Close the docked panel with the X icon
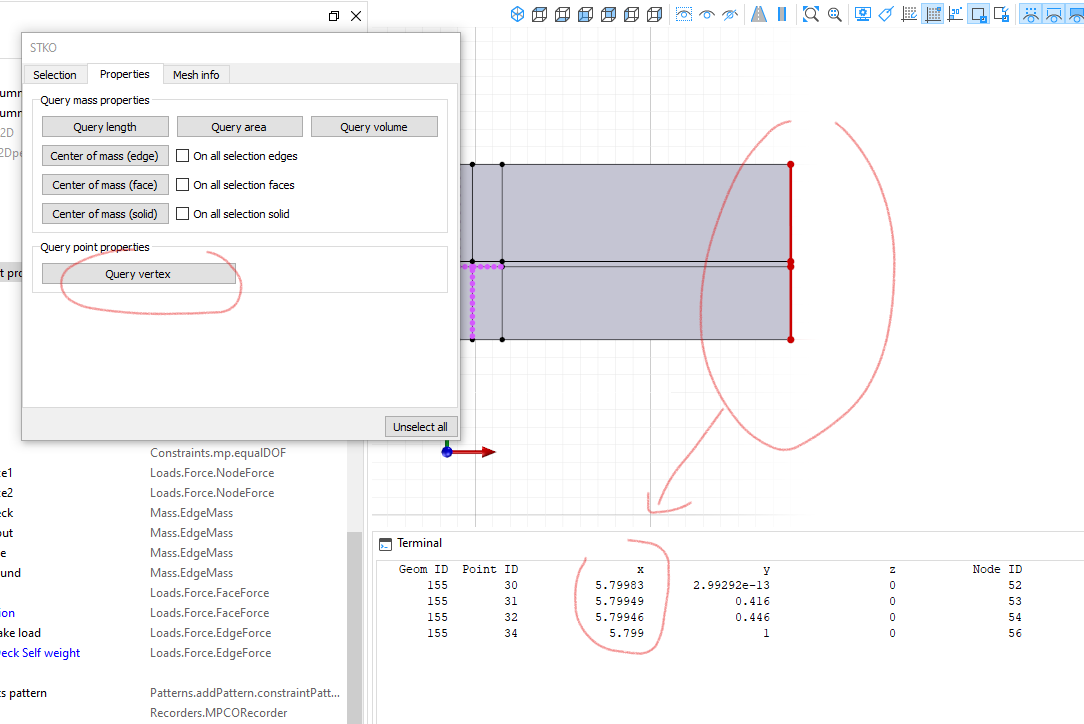 click(x=356, y=16)
